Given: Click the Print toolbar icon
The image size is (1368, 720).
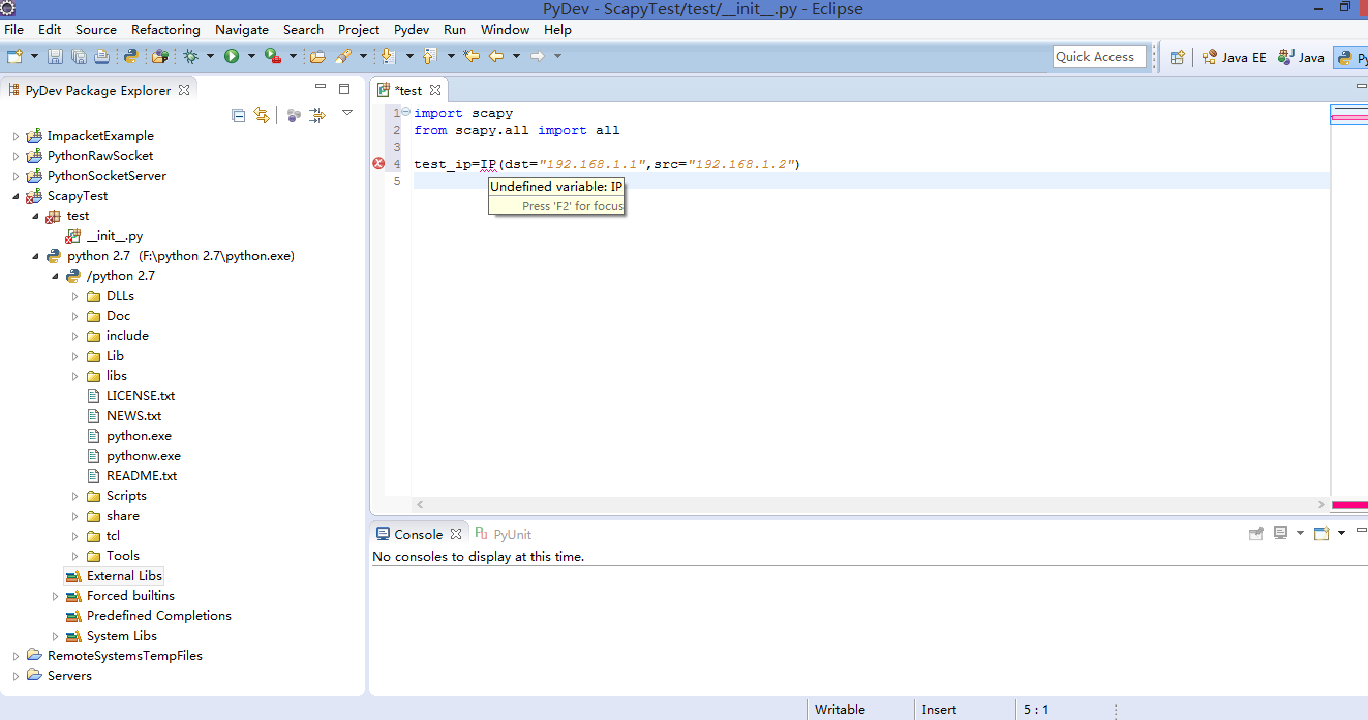Looking at the screenshot, I should [x=103, y=56].
